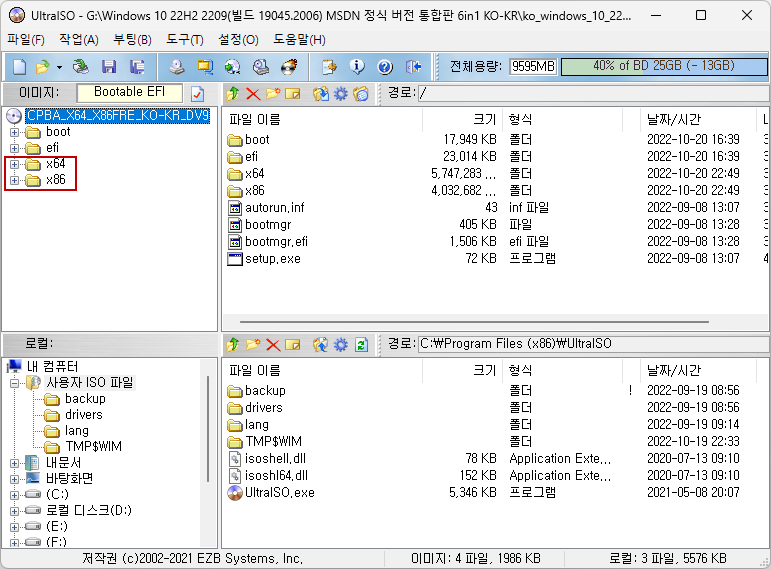Click red X delete in image pane toolbar

pos(253,93)
